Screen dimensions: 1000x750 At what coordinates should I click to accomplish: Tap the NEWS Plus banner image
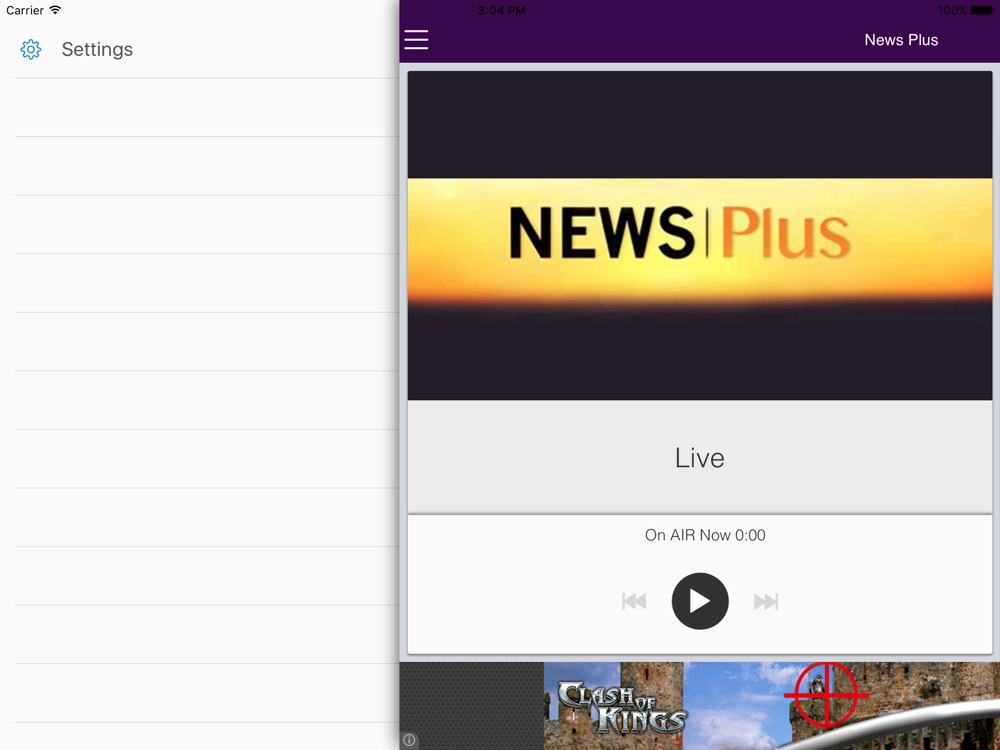pos(700,235)
